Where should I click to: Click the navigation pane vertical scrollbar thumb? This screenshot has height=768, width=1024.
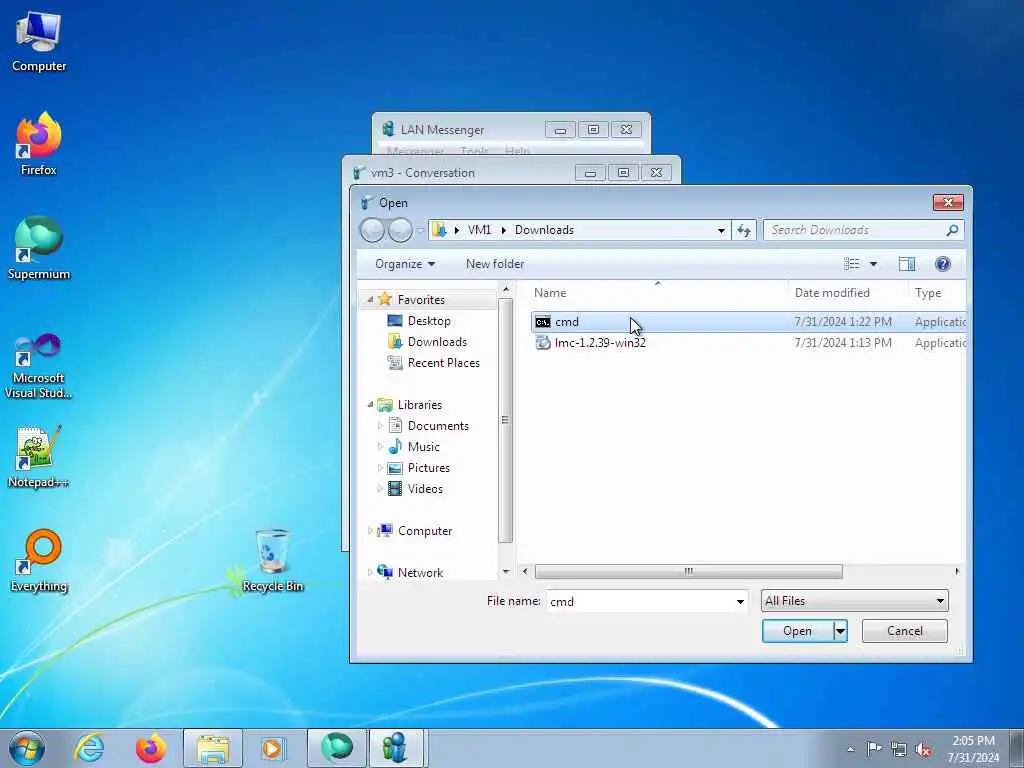(x=505, y=421)
